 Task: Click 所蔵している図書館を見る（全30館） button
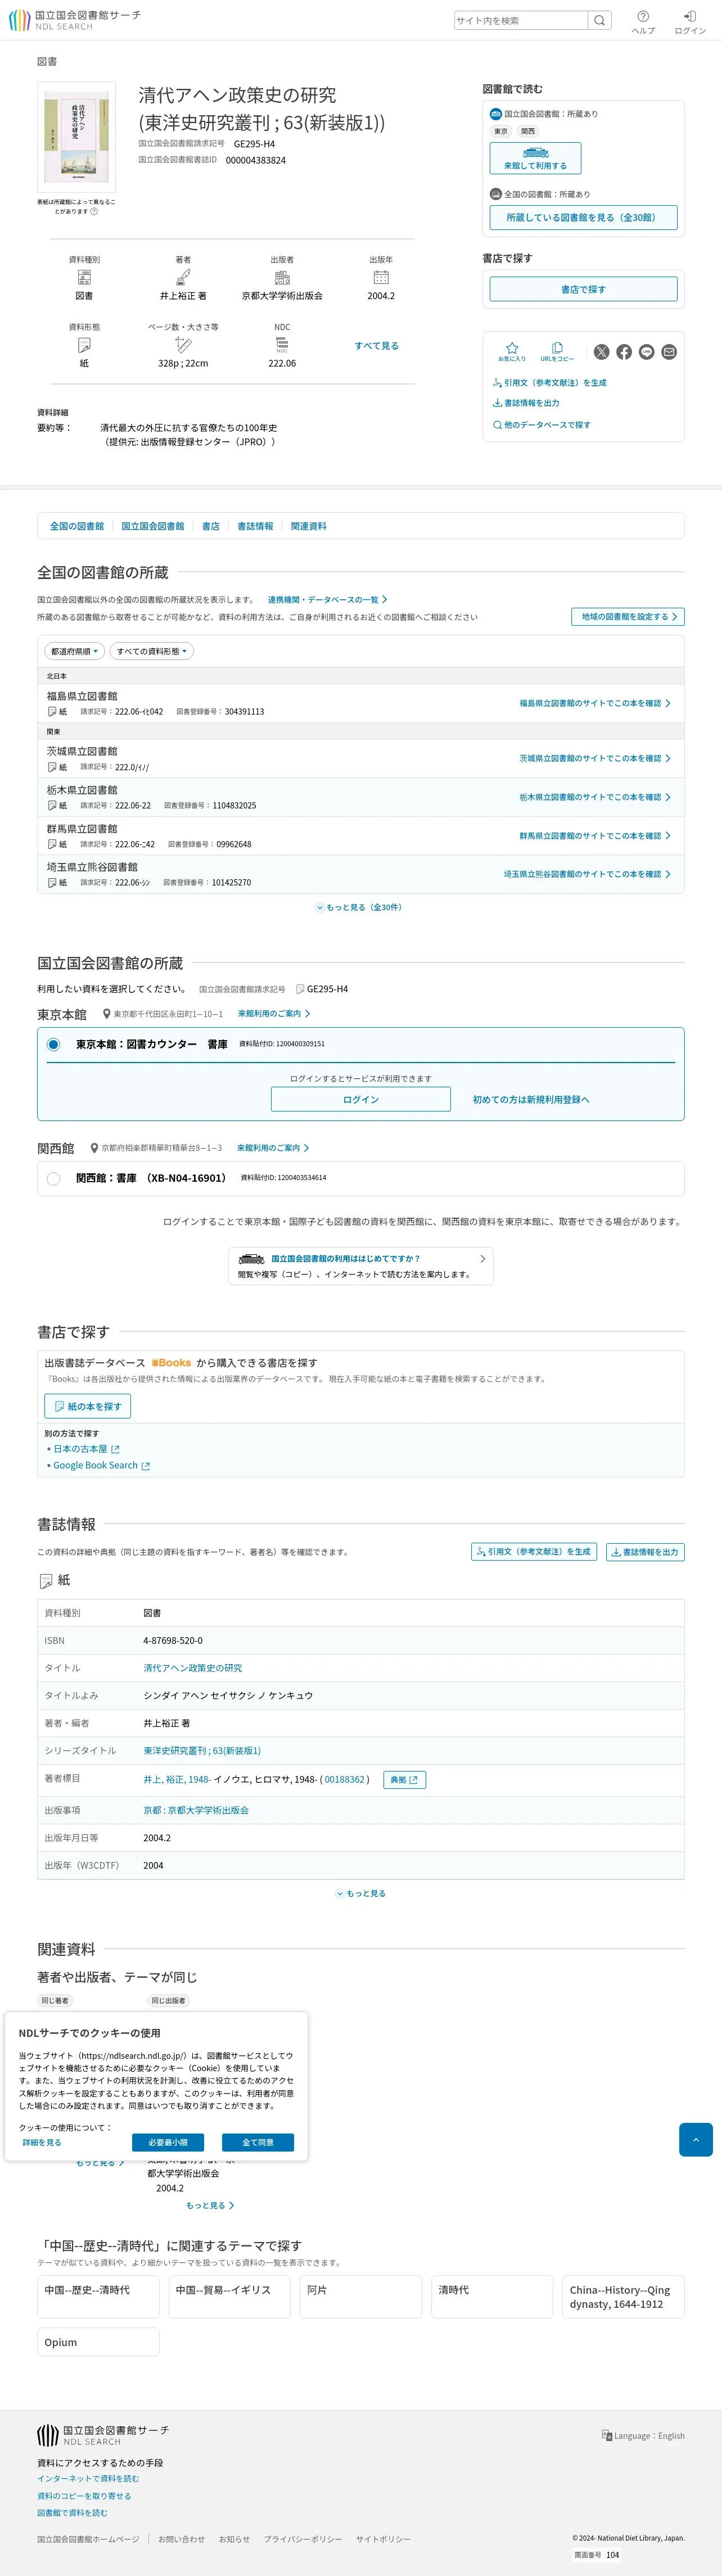[583, 217]
